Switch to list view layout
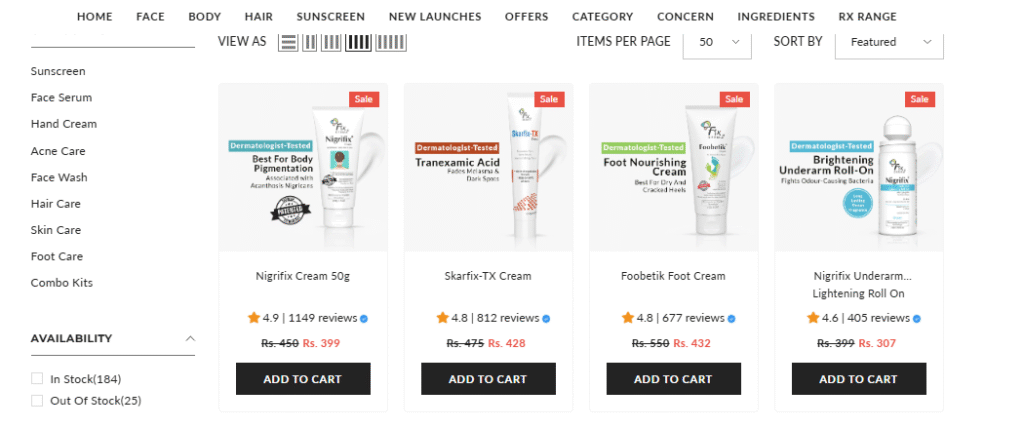Viewport: 1024px width, 428px height. click(288, 42)
